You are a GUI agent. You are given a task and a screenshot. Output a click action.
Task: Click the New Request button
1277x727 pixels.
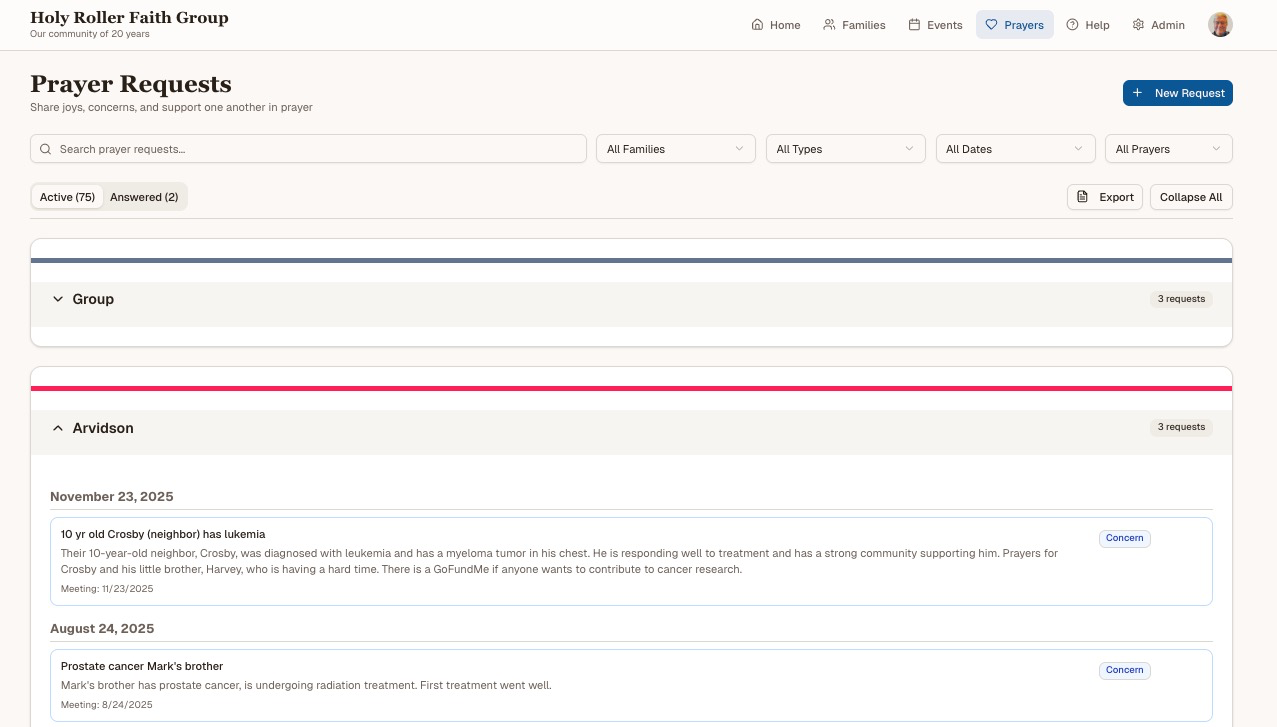[1177, 92]
